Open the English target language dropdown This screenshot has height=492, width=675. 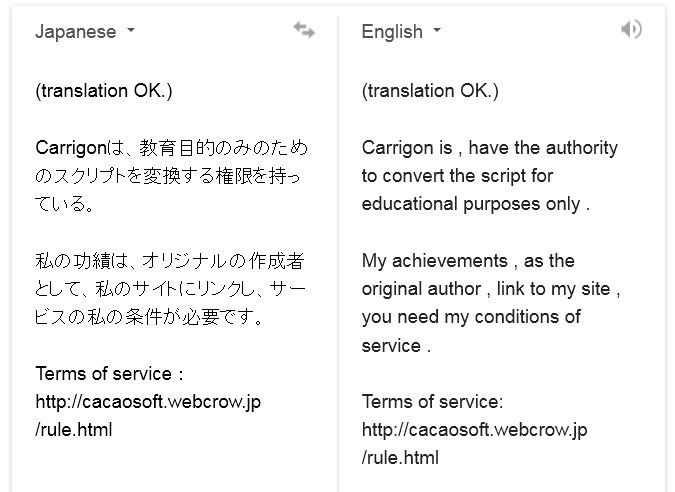400,31
